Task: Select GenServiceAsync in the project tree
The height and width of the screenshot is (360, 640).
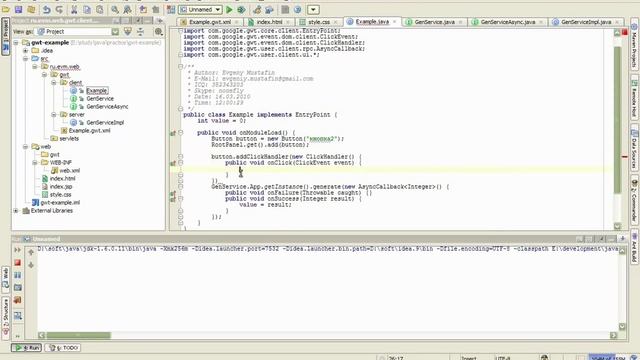Action: point(107,107)
